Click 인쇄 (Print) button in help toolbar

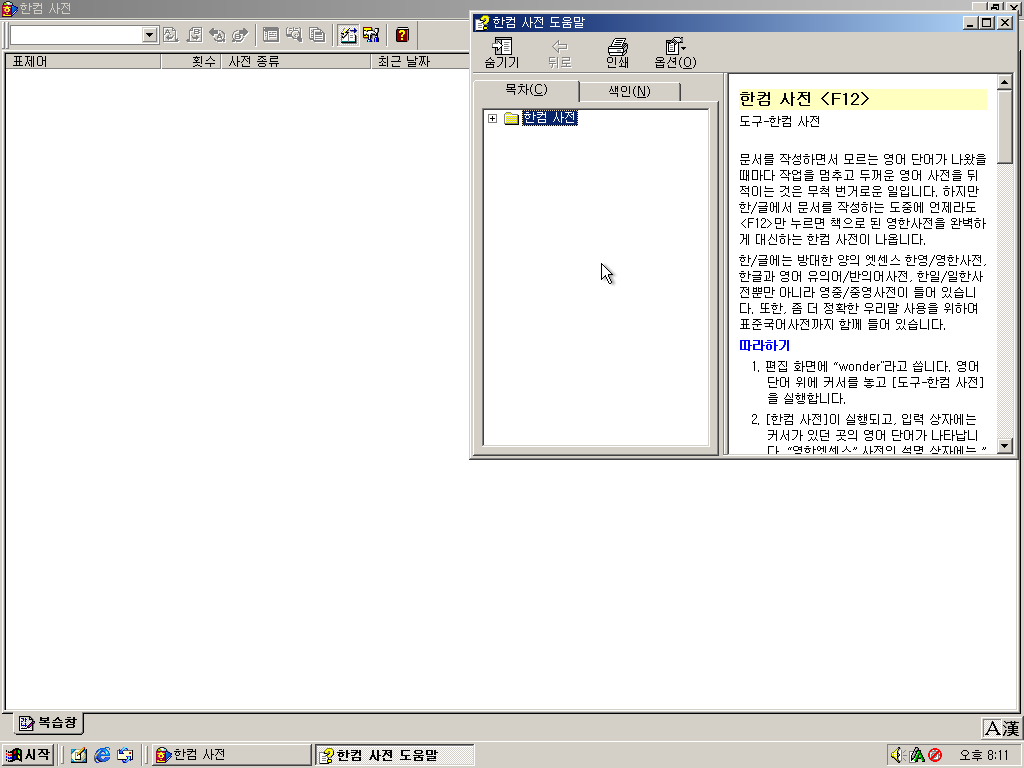click(617, 53)
